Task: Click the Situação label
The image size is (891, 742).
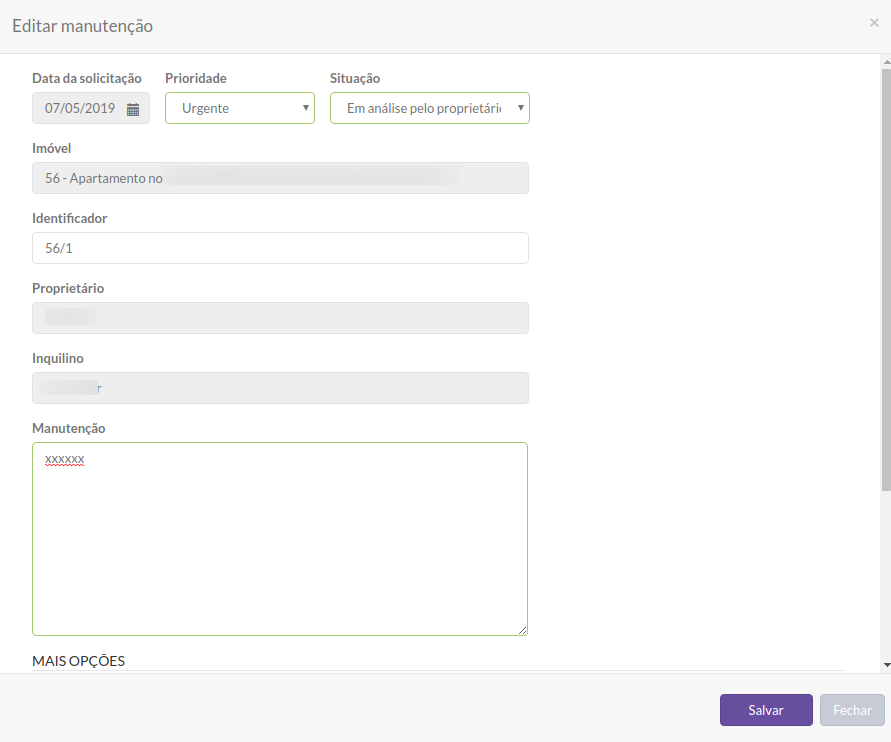Action: (x=355, y=78)
